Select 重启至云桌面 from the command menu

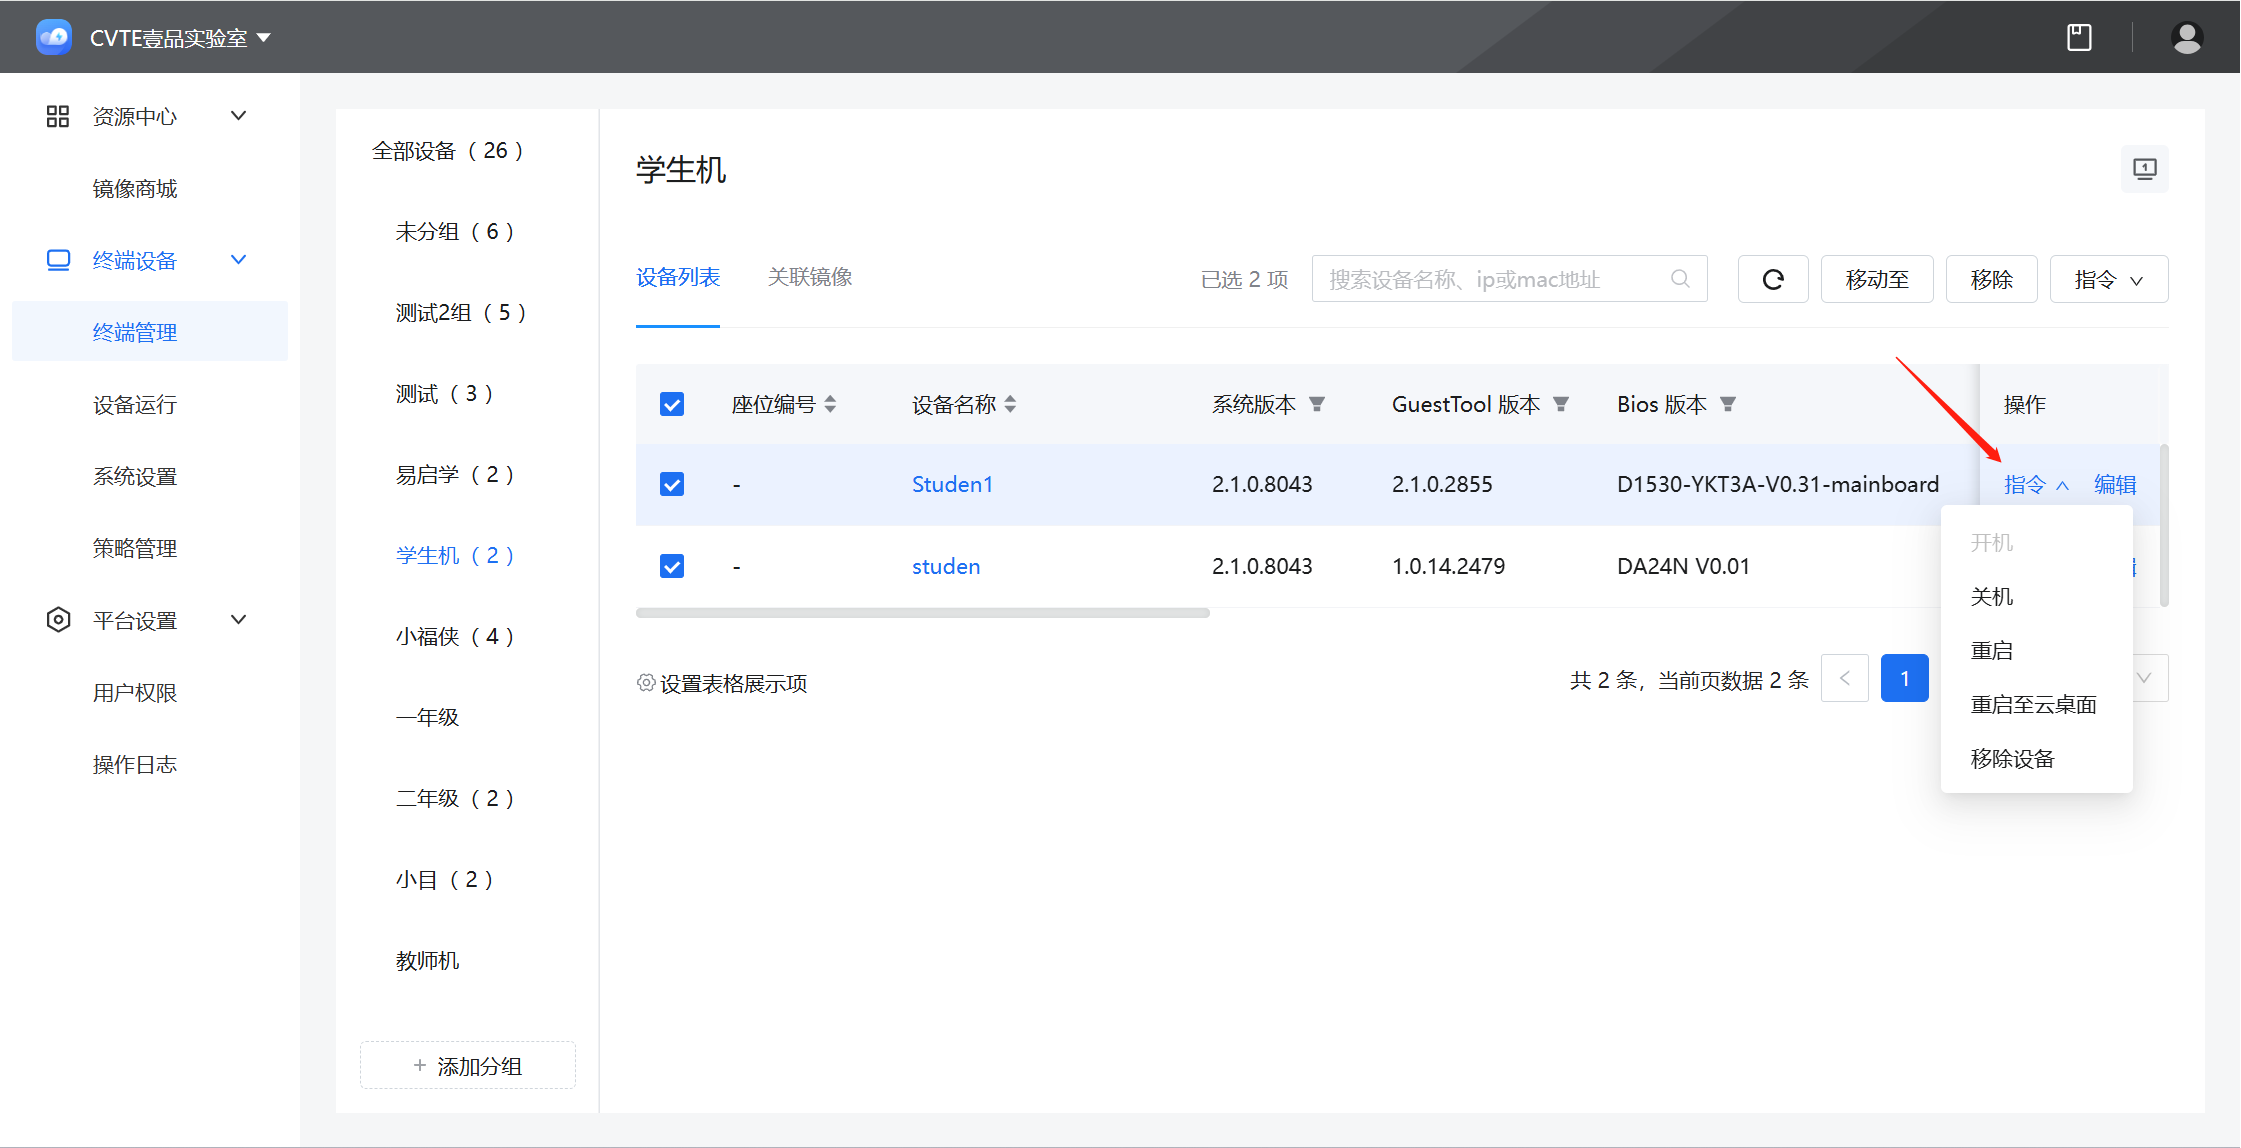click(2037, 705)
